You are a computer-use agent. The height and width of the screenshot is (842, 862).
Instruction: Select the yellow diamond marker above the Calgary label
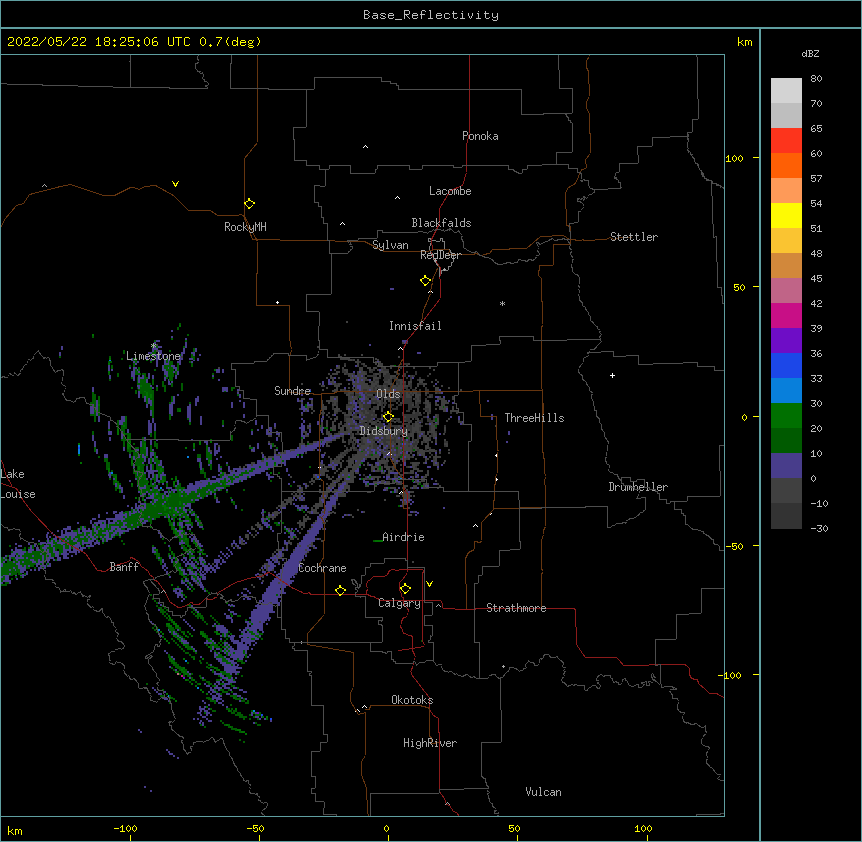[405, 589]
